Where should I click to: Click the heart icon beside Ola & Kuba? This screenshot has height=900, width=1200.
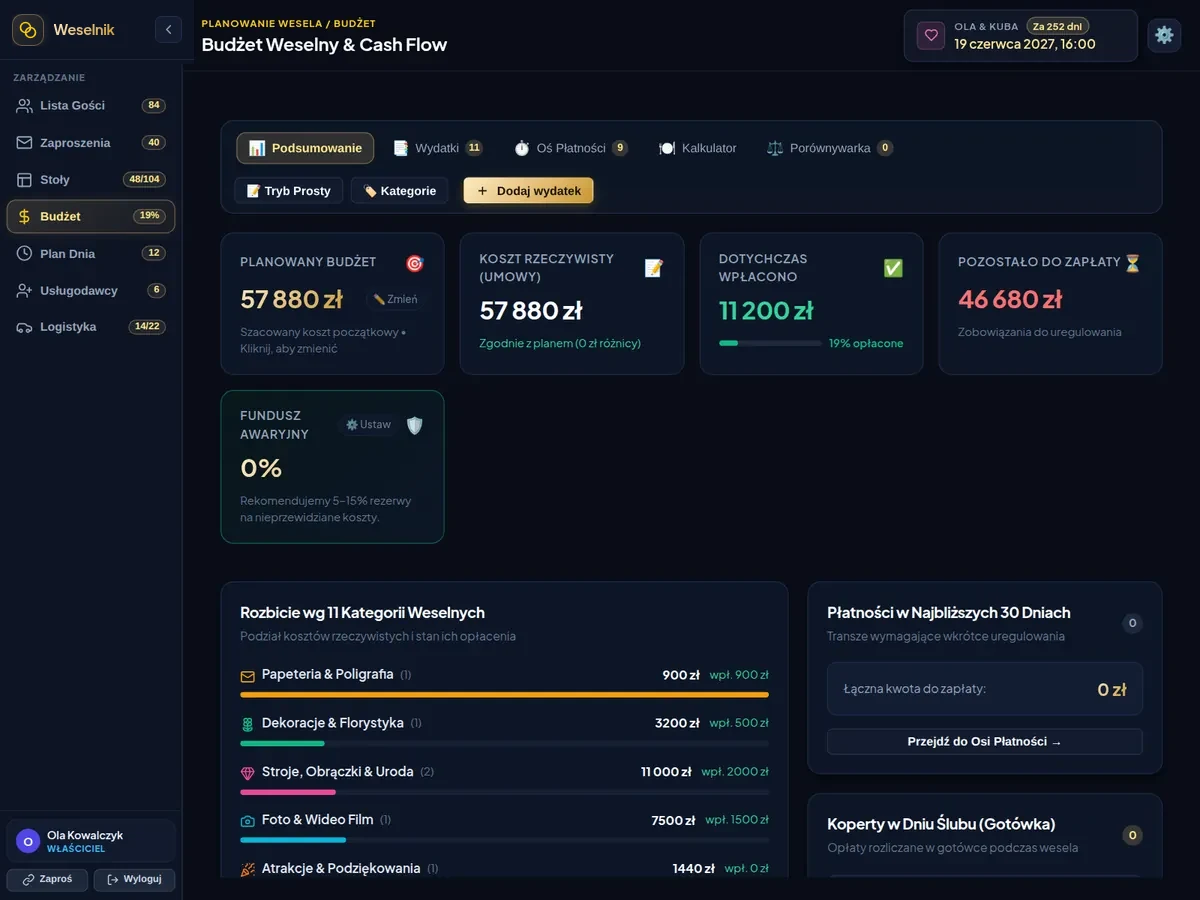931,36
